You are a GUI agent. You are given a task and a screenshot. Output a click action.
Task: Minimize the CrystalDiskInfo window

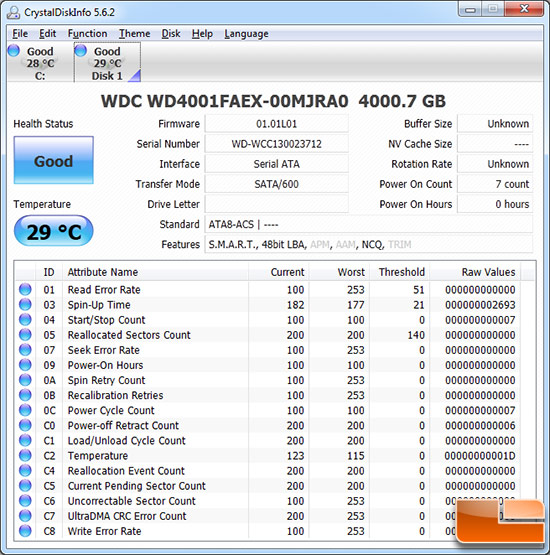470,10
